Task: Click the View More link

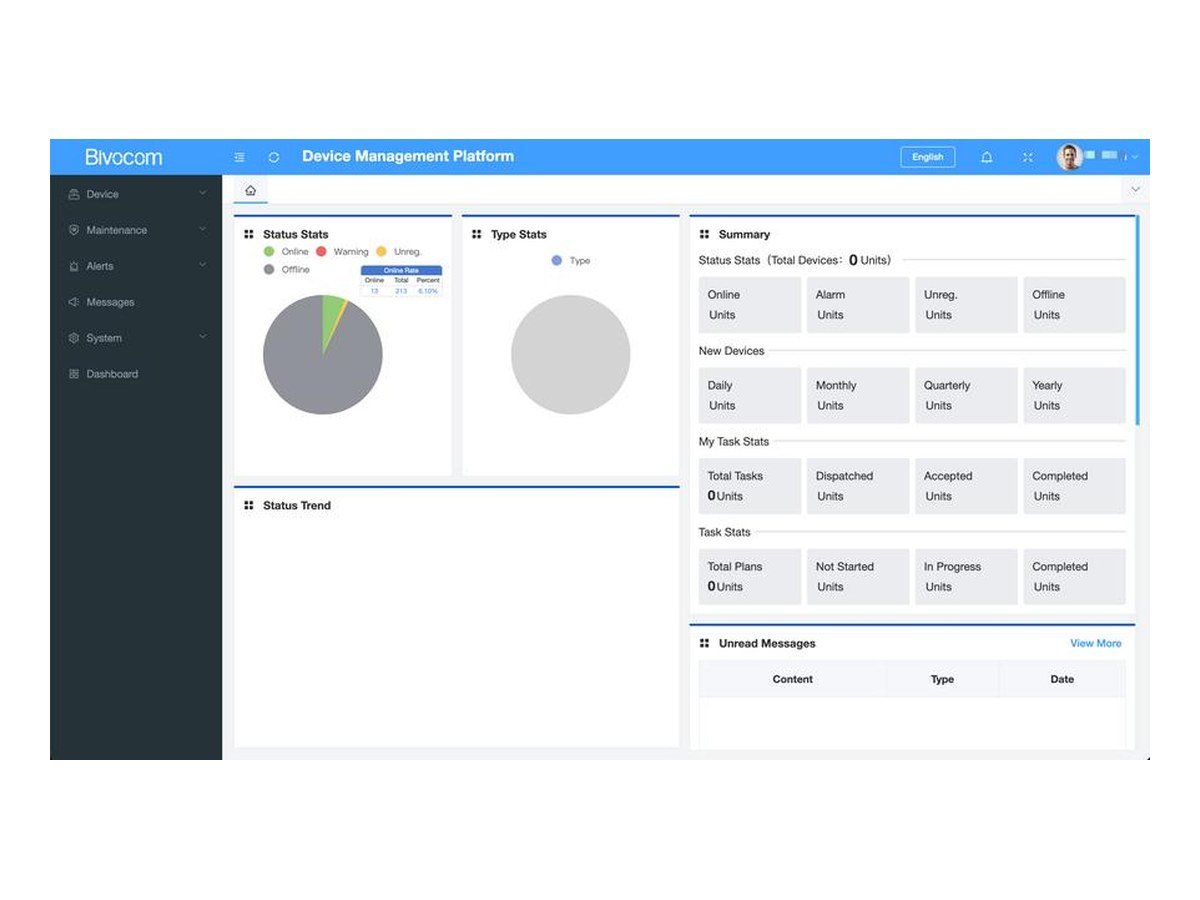Action: [x=1096, y=643]
